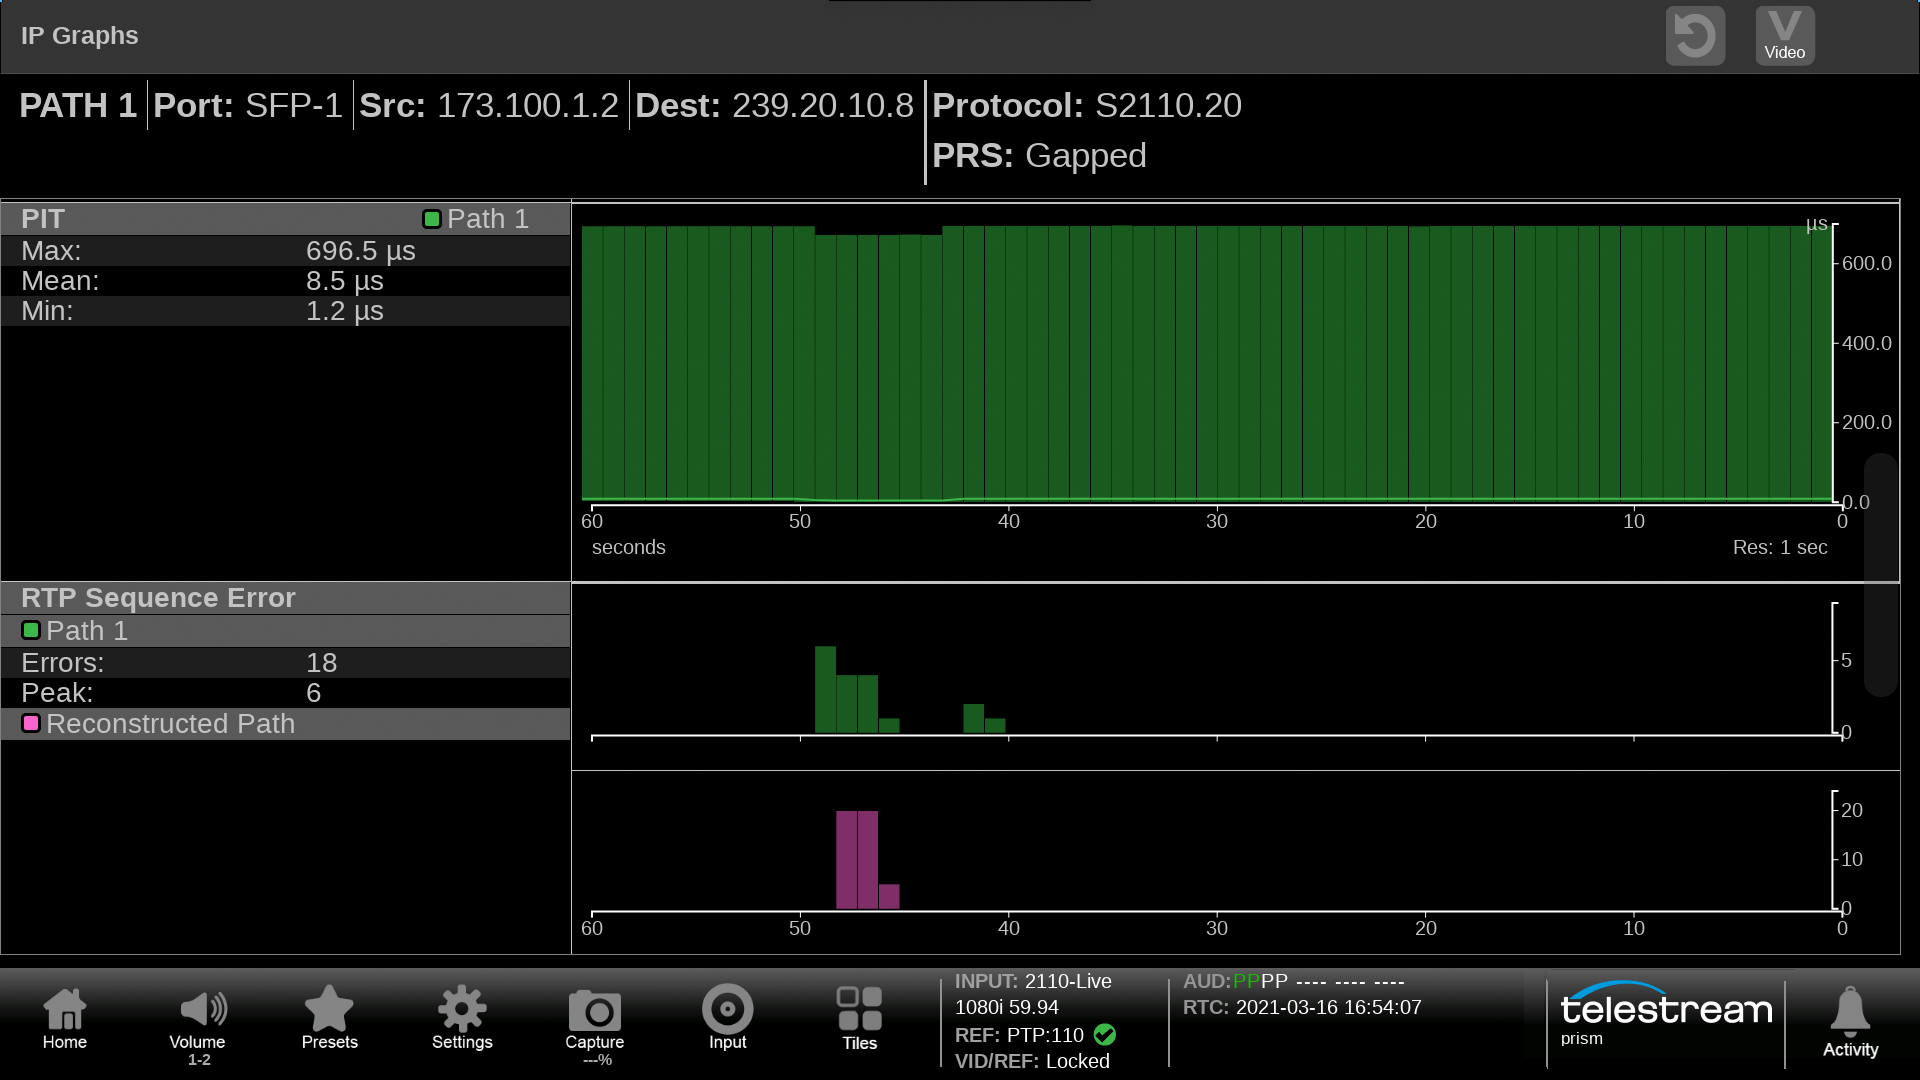
Task: Select the RTP Sequence Error header
Action: coord(158,598)
